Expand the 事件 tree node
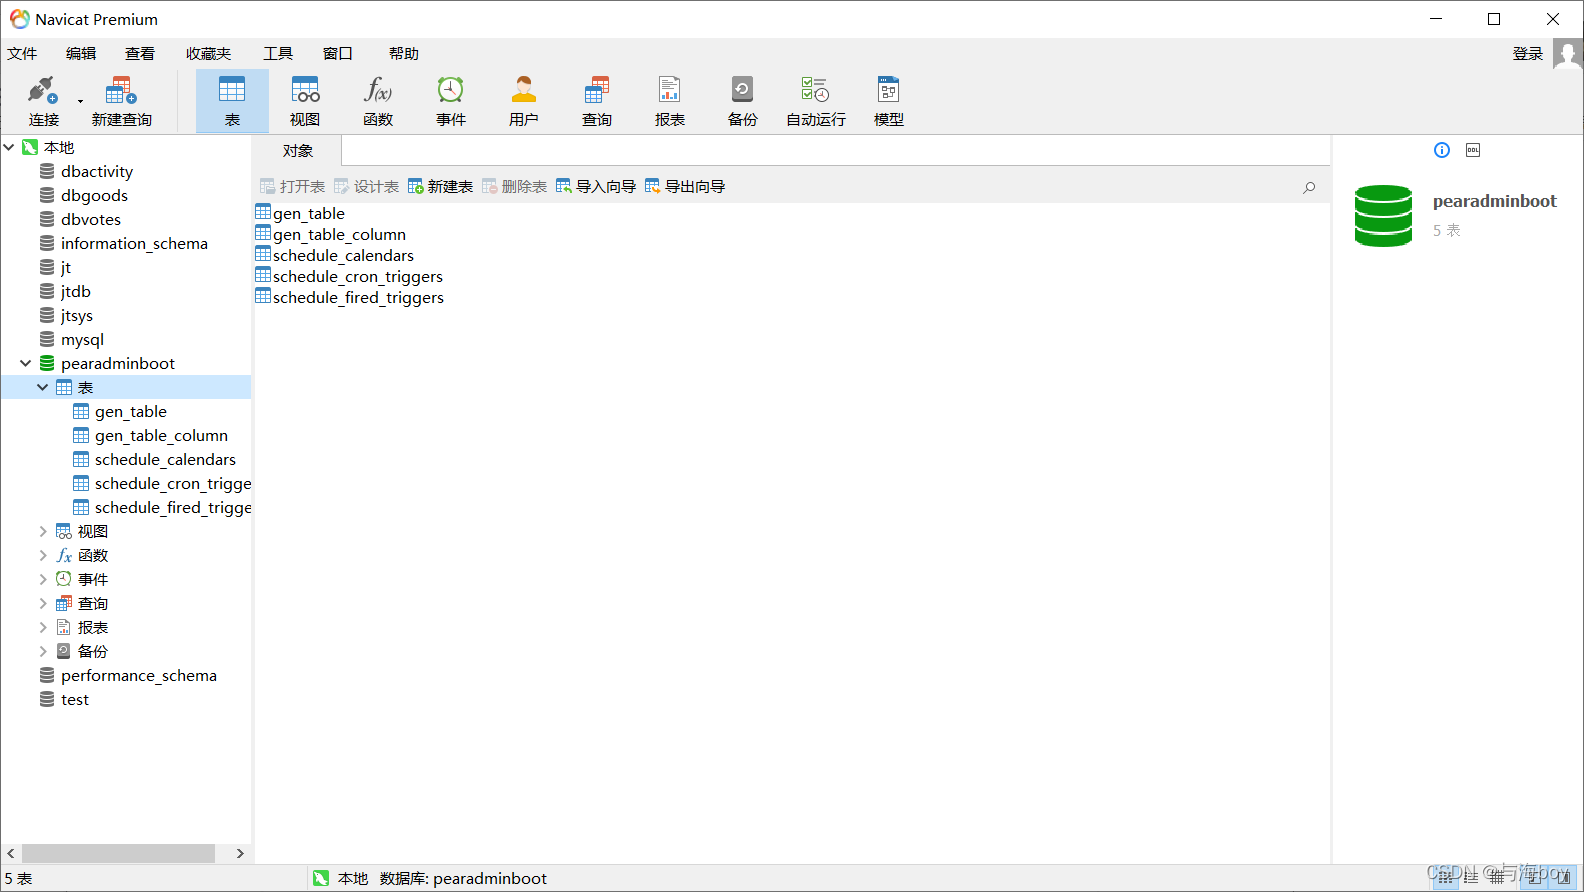 pos(43,579)
